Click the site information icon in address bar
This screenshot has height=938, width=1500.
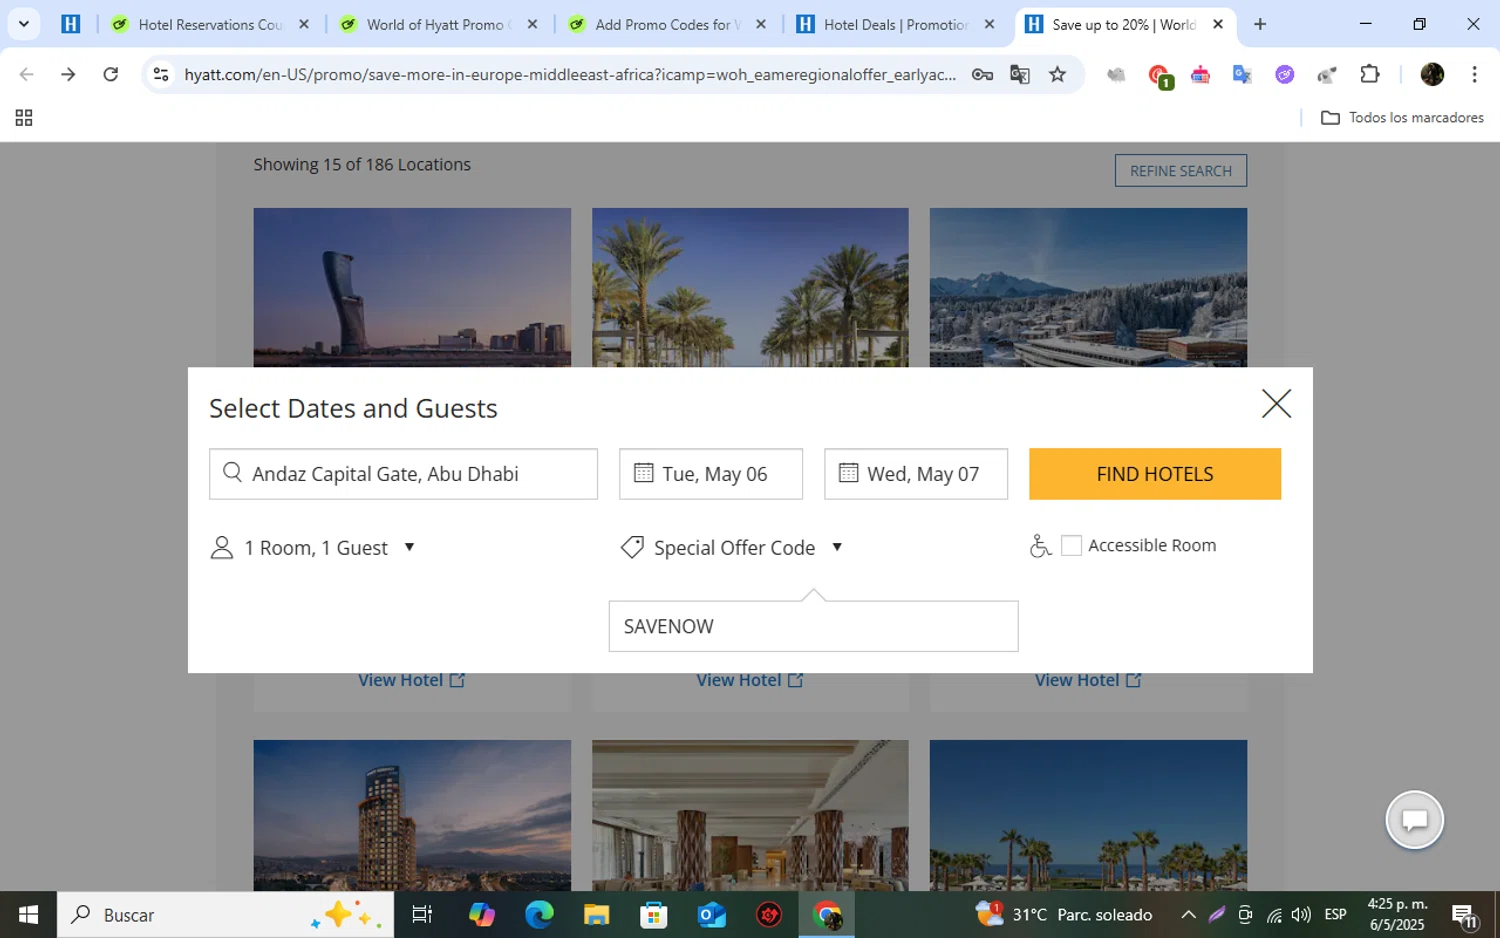click(x=161, y=74)
